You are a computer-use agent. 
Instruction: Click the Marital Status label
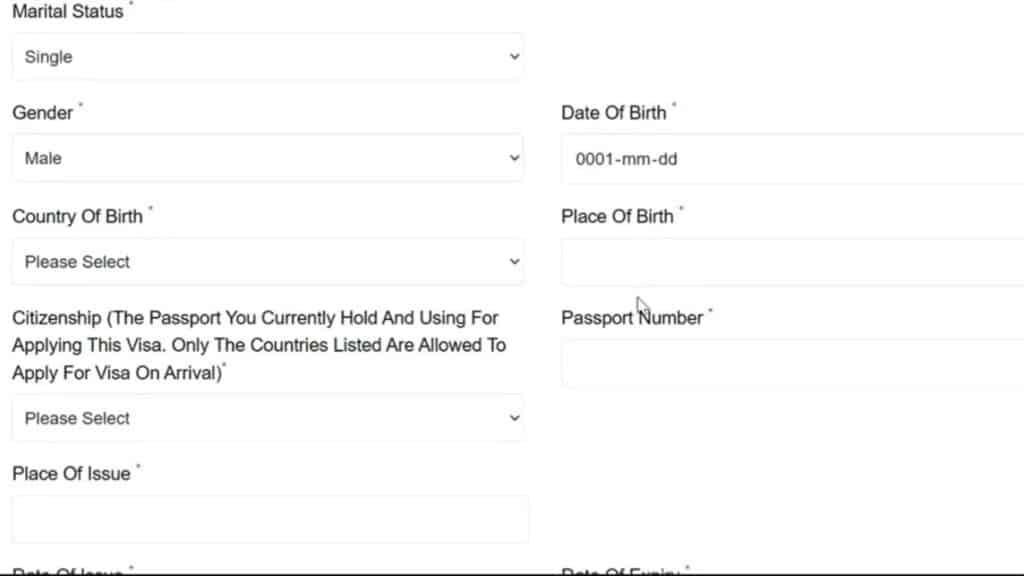pyautogui.click(x=68, y=11)
